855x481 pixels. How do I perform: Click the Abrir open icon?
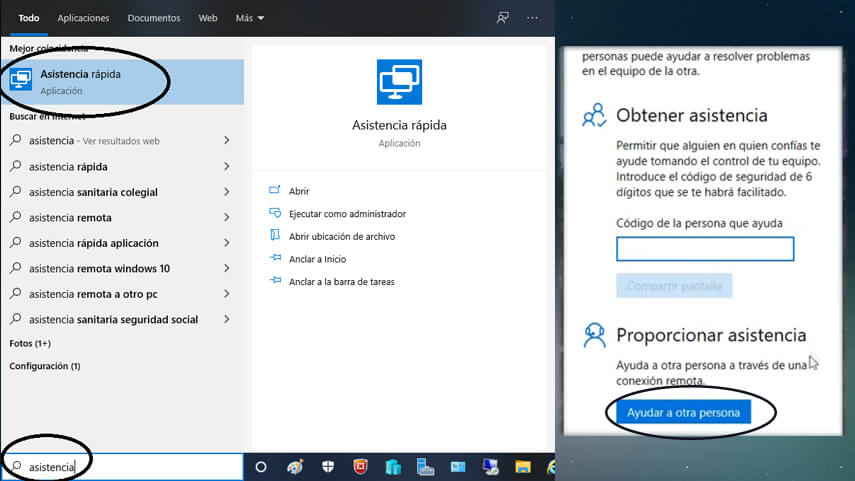click(275, 190)
